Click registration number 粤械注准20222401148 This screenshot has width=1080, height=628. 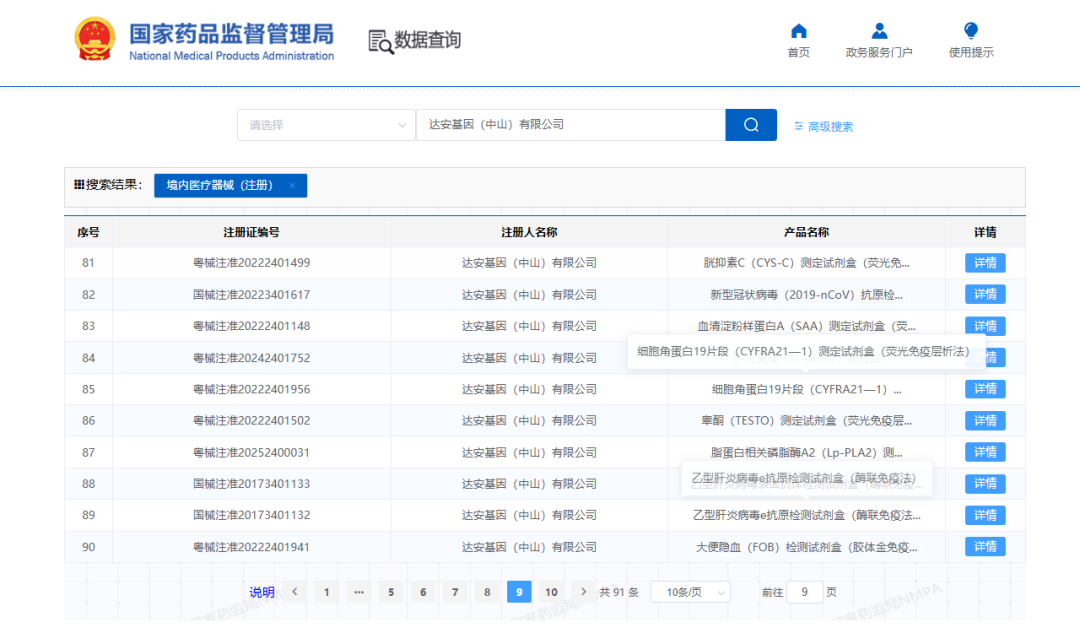click(251, 326)
